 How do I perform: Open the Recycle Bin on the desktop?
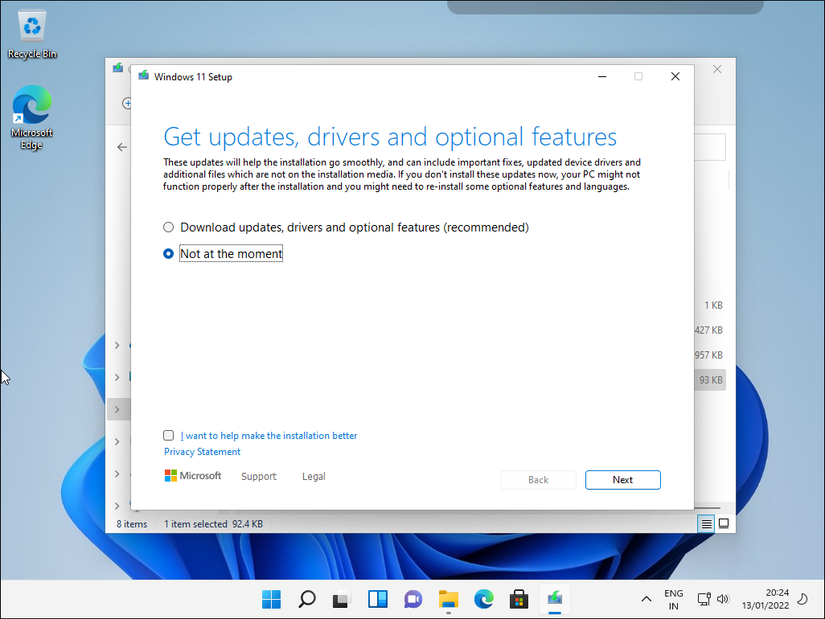coord(30,25)
